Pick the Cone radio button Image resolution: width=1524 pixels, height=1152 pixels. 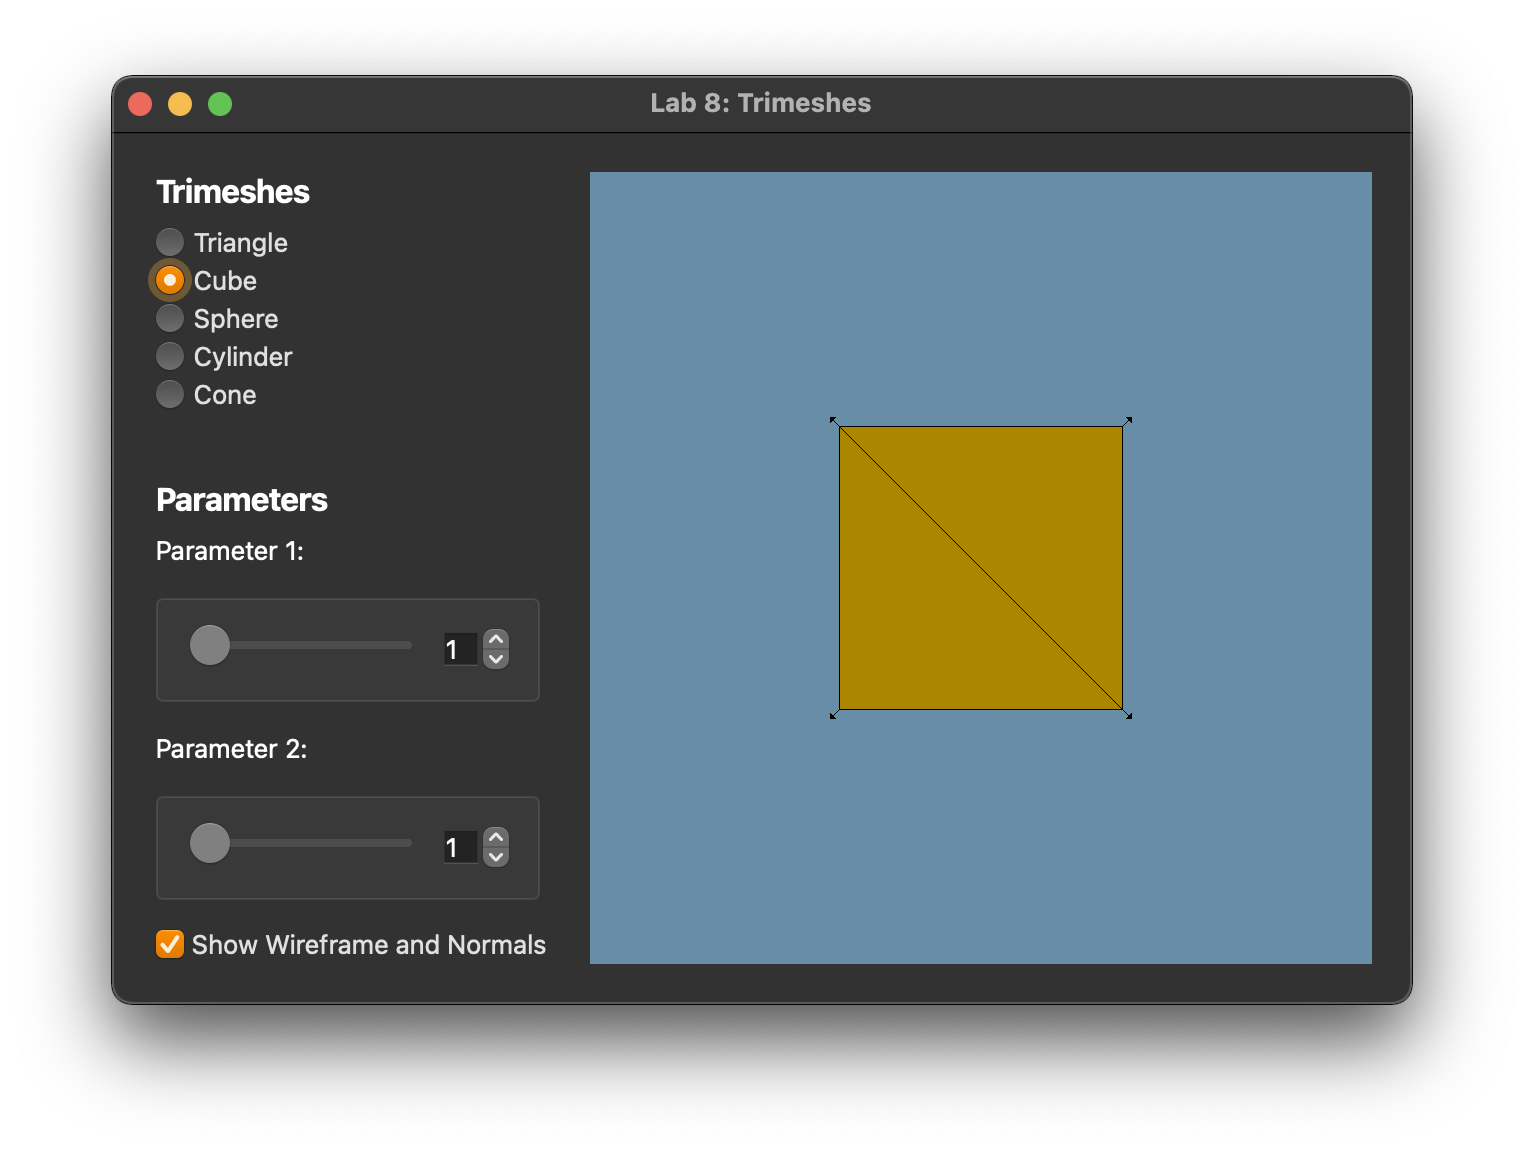click(x=170, y=394)
